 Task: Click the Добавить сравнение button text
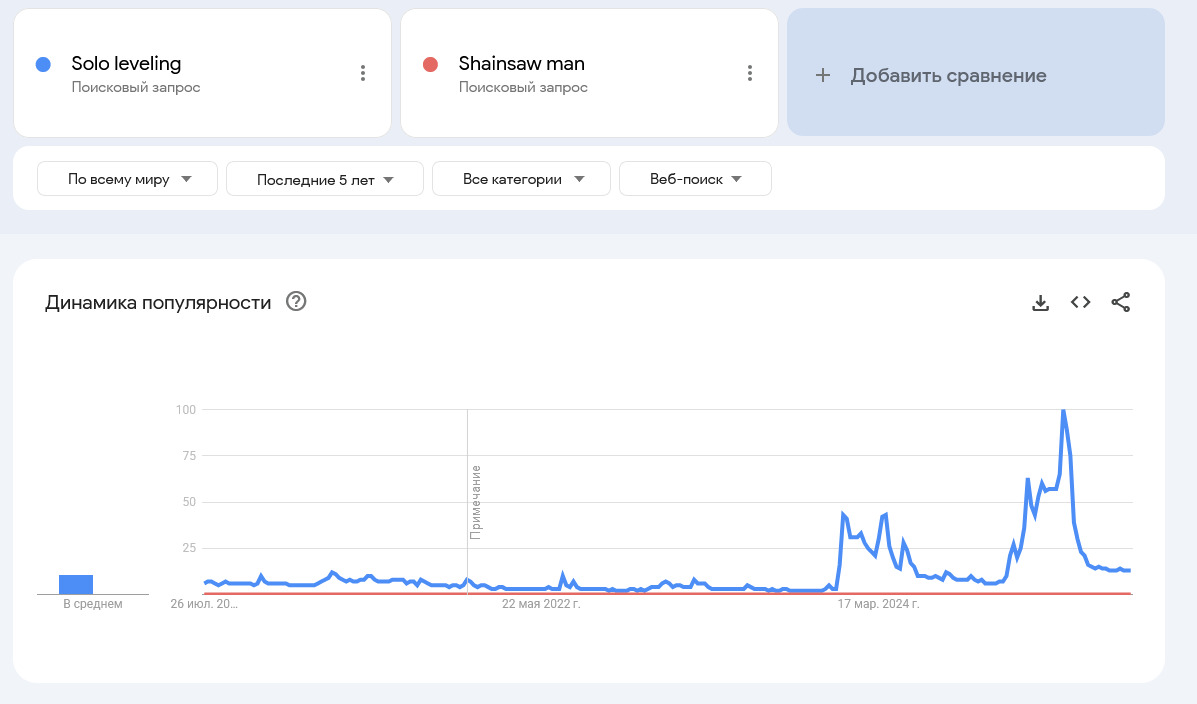pyautogui.click(x=948, y=76)
